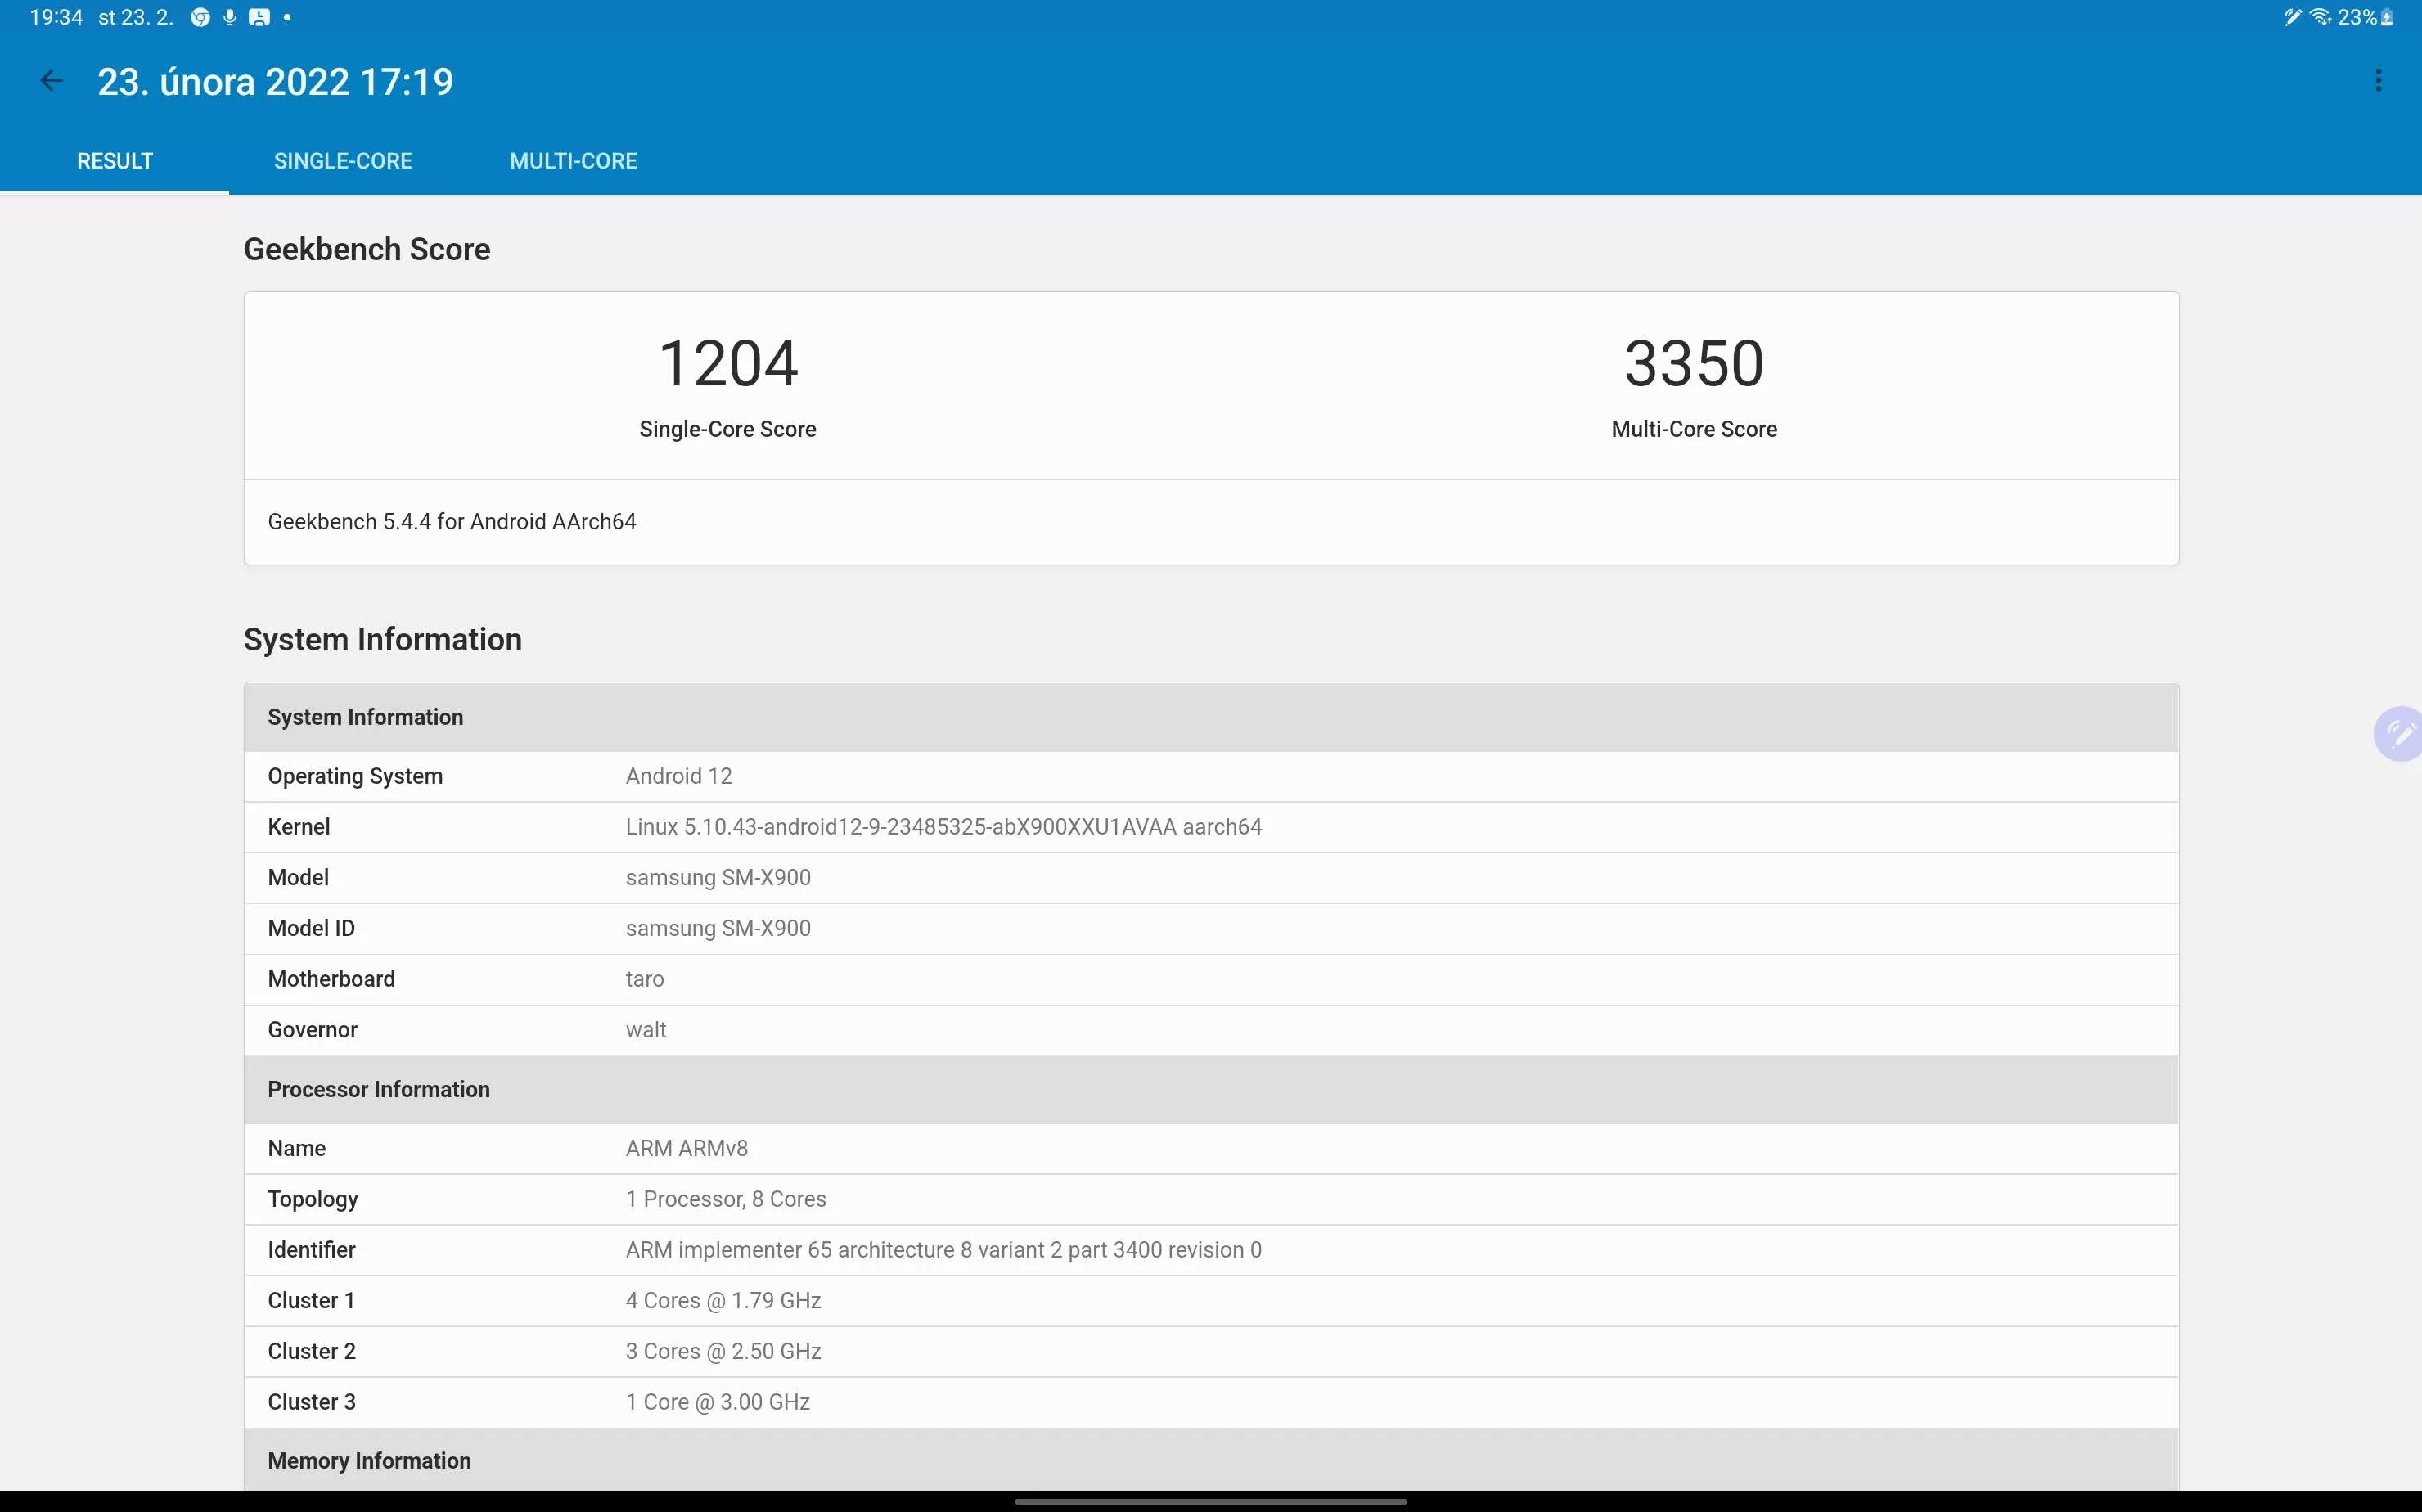The image size is (2422, 1512).
Task: Switch to the SINGLE-CORE tab
Action: click(343, 161)
